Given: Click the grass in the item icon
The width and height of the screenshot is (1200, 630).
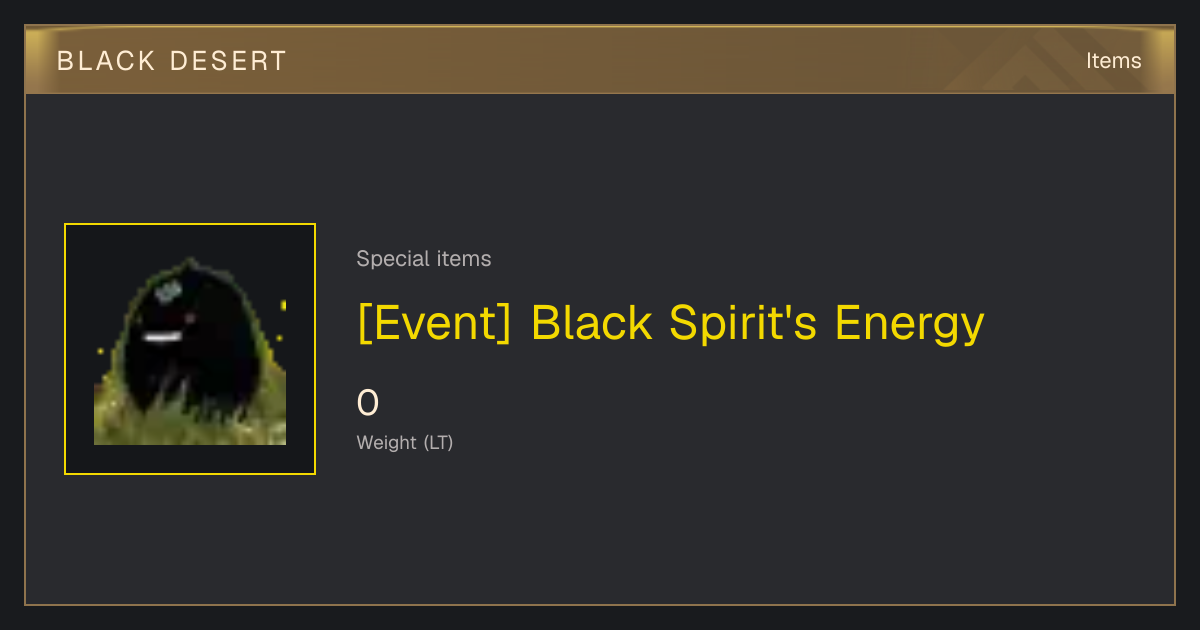Looking at the screenshot, I should 190,420.
